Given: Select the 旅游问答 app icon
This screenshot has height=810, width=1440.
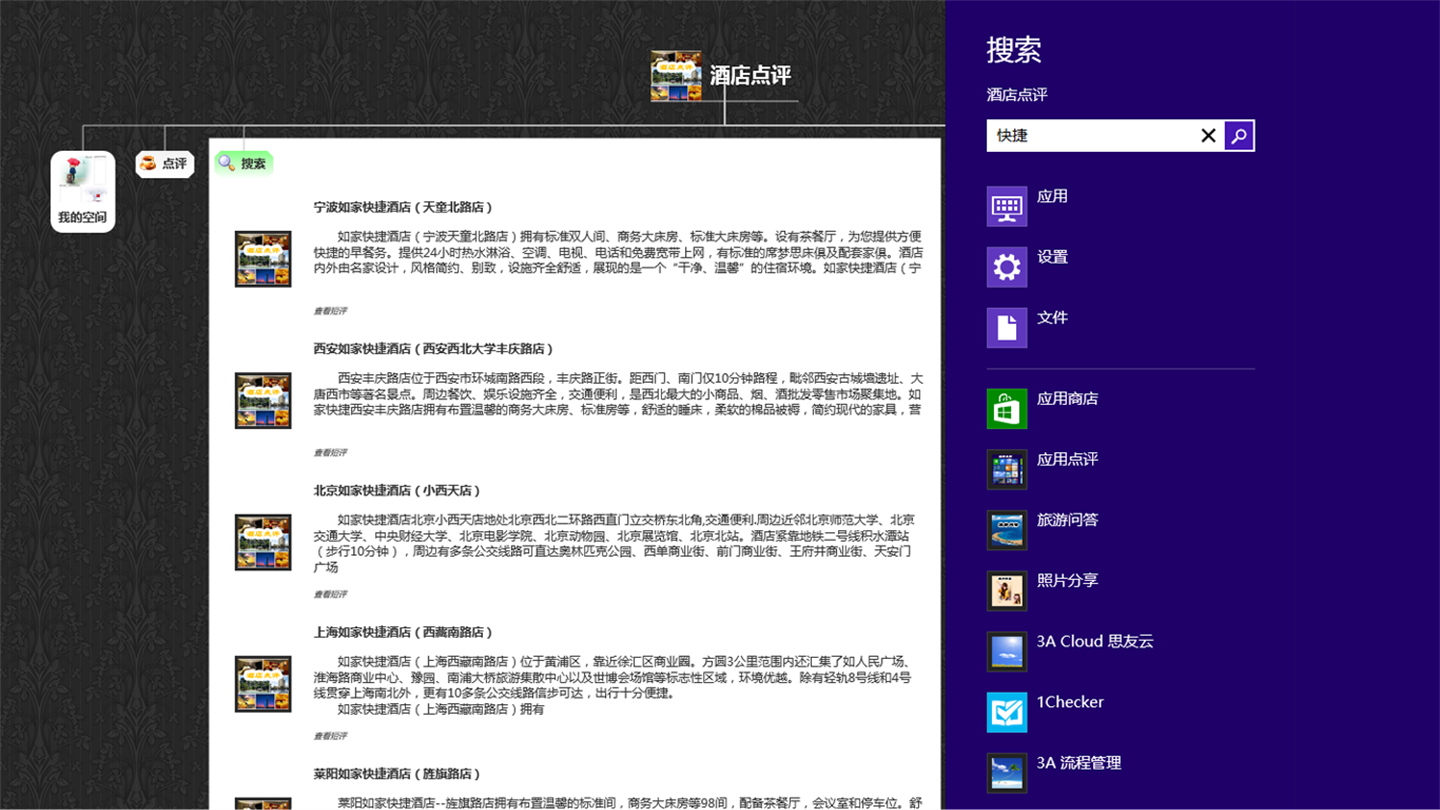Looking at the screenshot, I should 1007,530.
